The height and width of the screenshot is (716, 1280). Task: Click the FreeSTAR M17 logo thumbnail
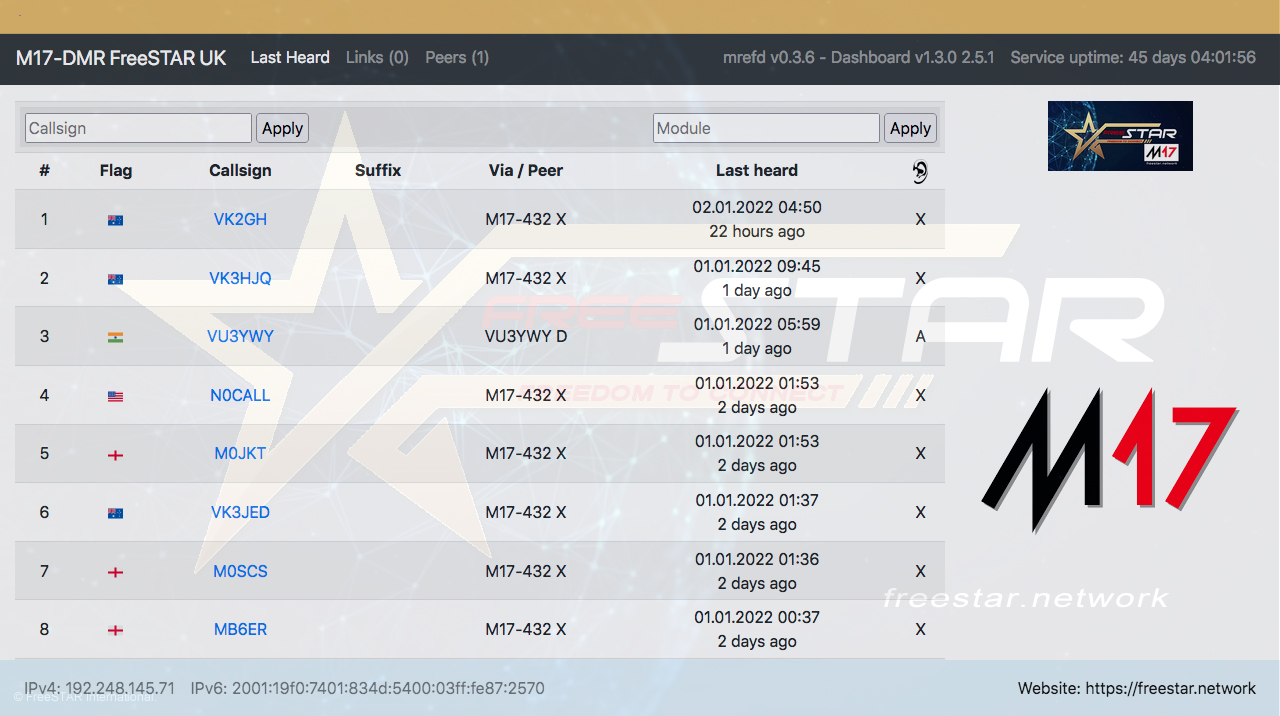[x=1120, y=136]
